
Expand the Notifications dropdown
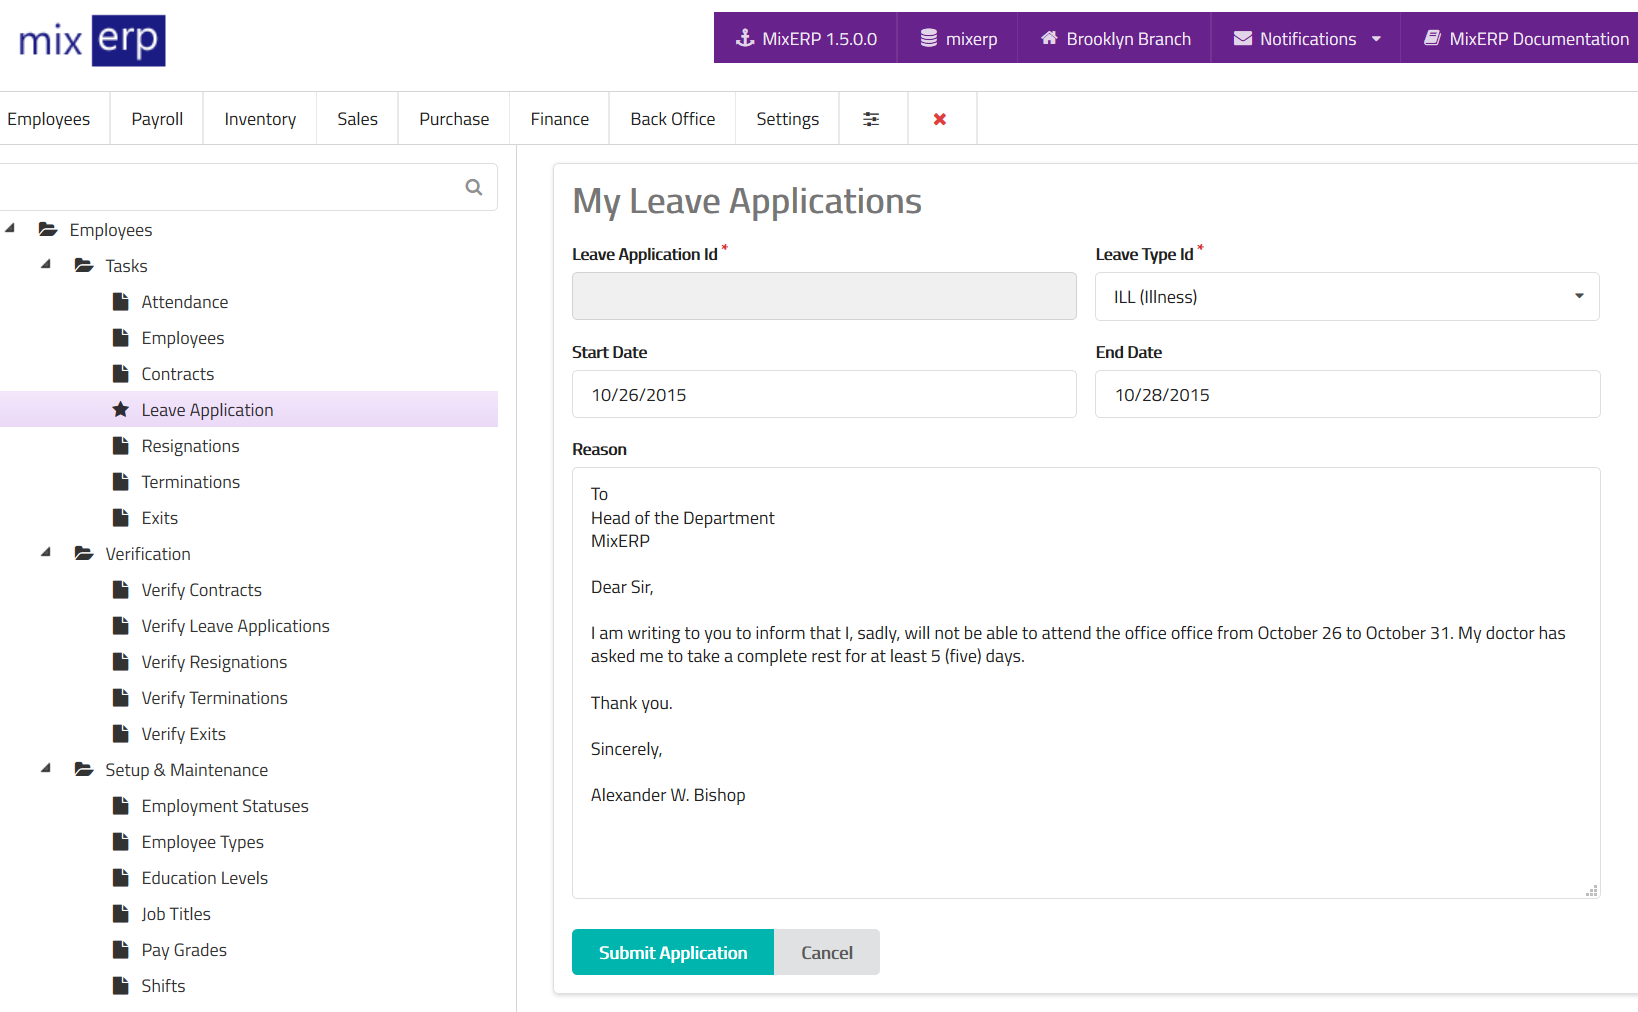pyautogui.click(x=1376, y=39)
